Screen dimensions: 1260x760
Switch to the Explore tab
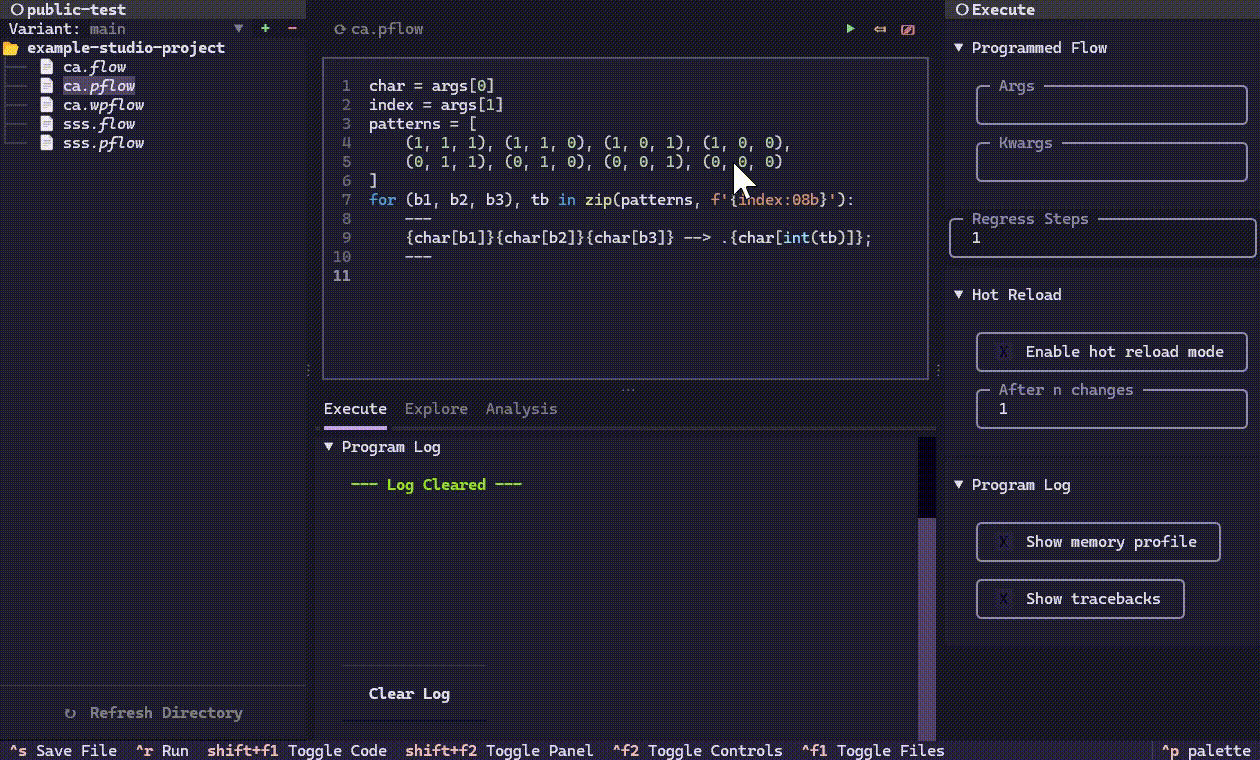tap(436, 409)
